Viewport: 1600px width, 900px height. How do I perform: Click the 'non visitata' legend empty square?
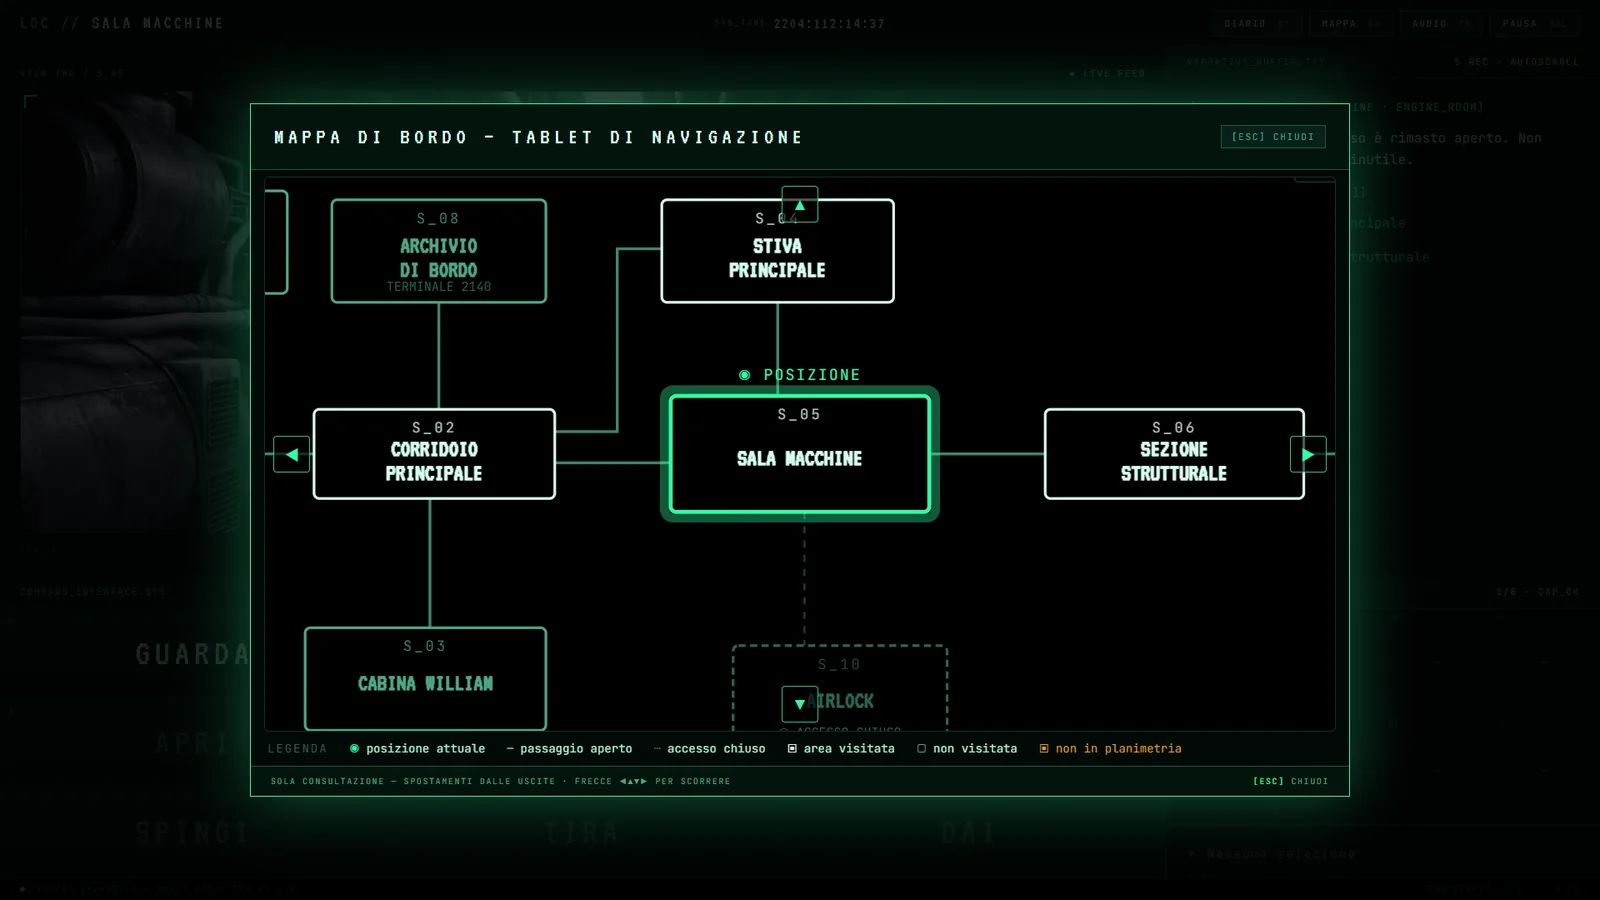921,748
